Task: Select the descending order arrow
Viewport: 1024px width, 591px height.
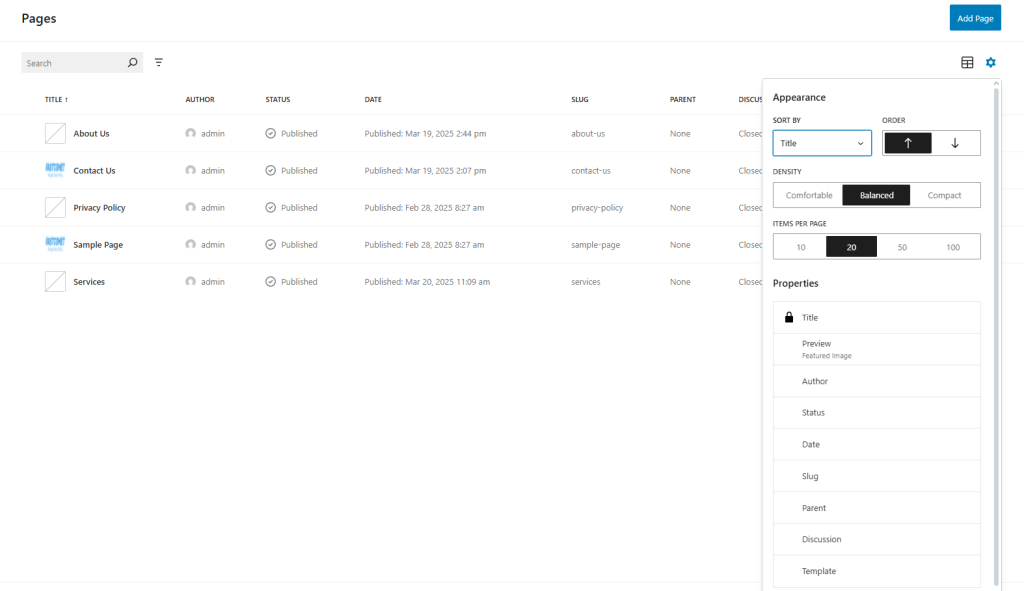Action: click(954, 142)
